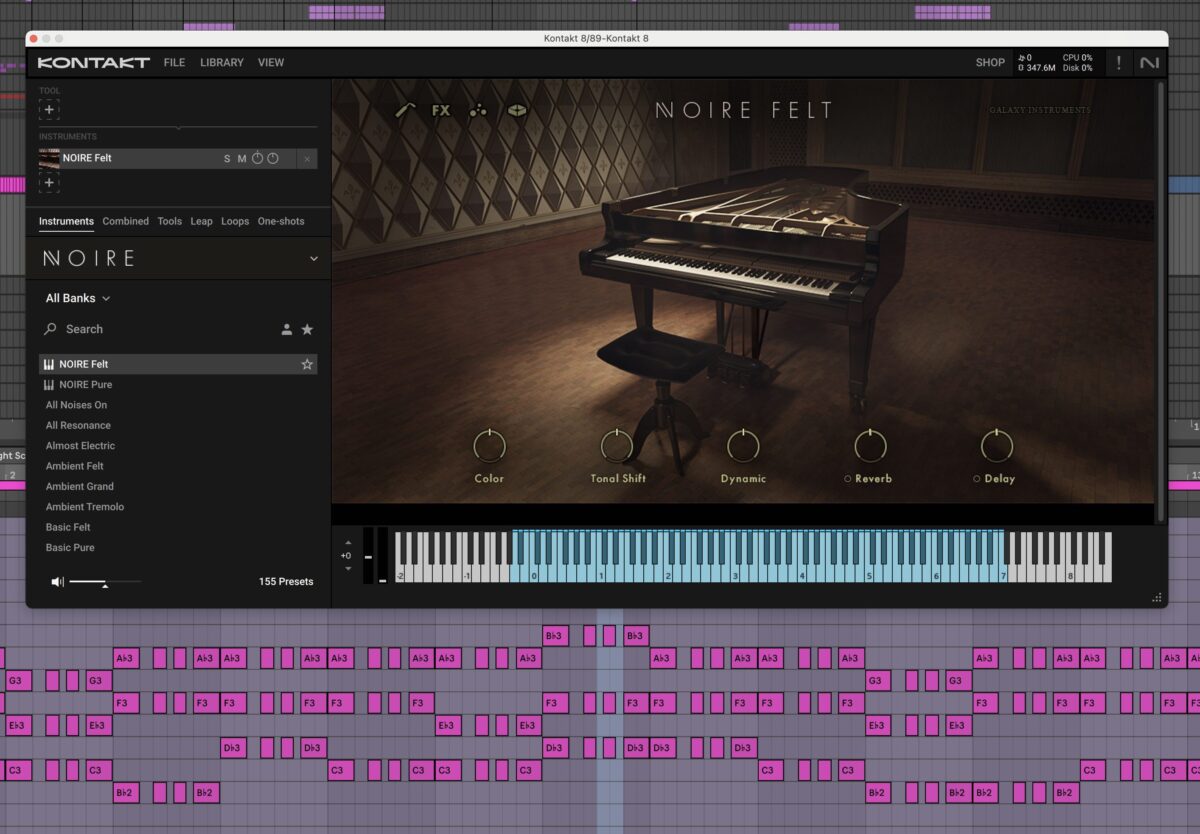Select the All Resonance preset
Image resolution: width=1200 pixels, height=834 pixels.
(x=178, y=425)
